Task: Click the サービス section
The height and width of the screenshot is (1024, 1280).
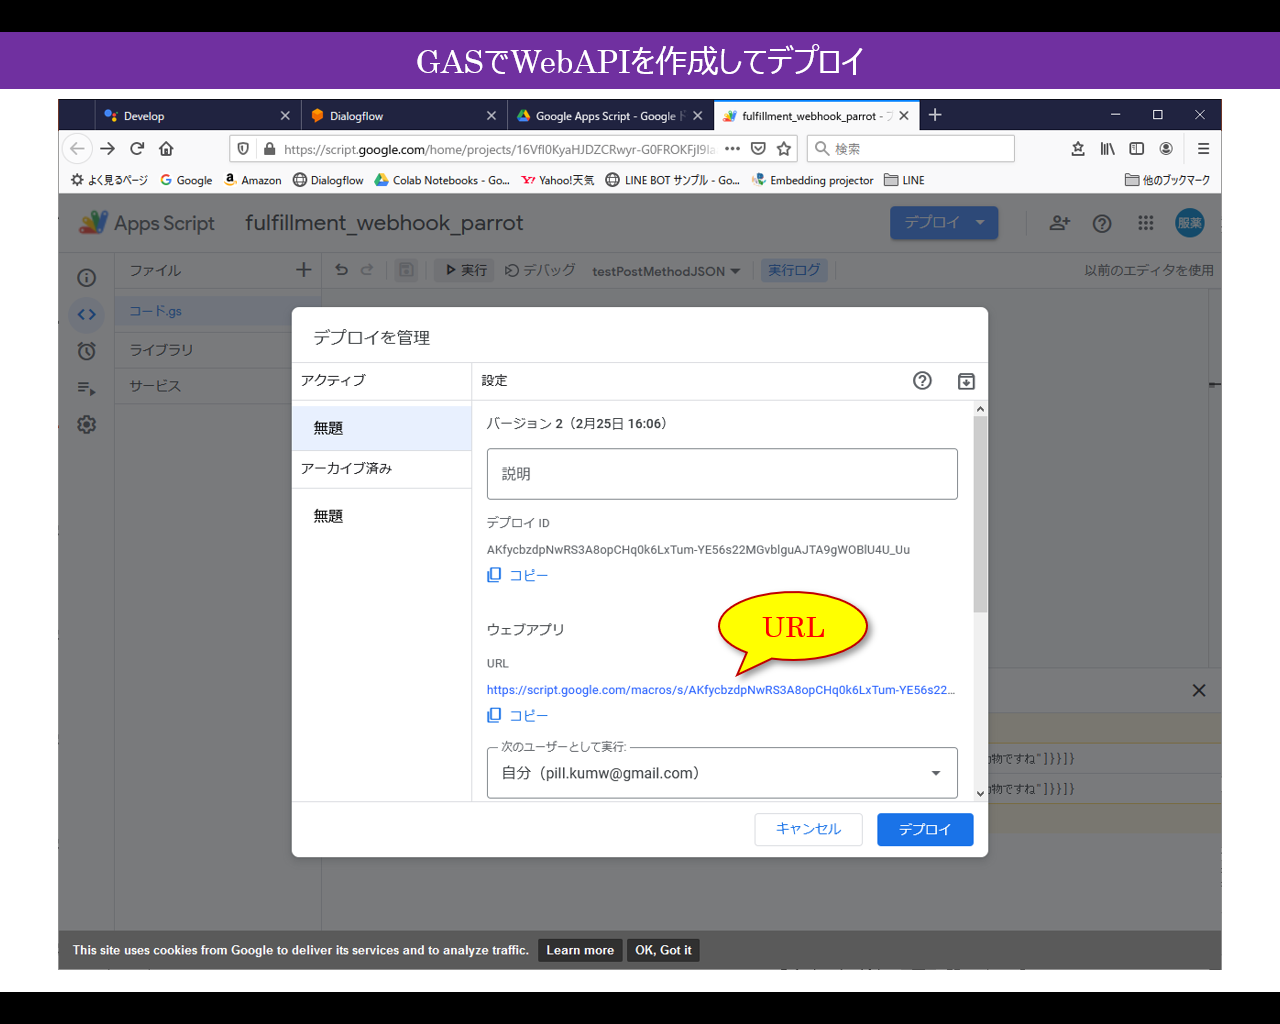Action: pyautogui.click(x=155, y=386)
